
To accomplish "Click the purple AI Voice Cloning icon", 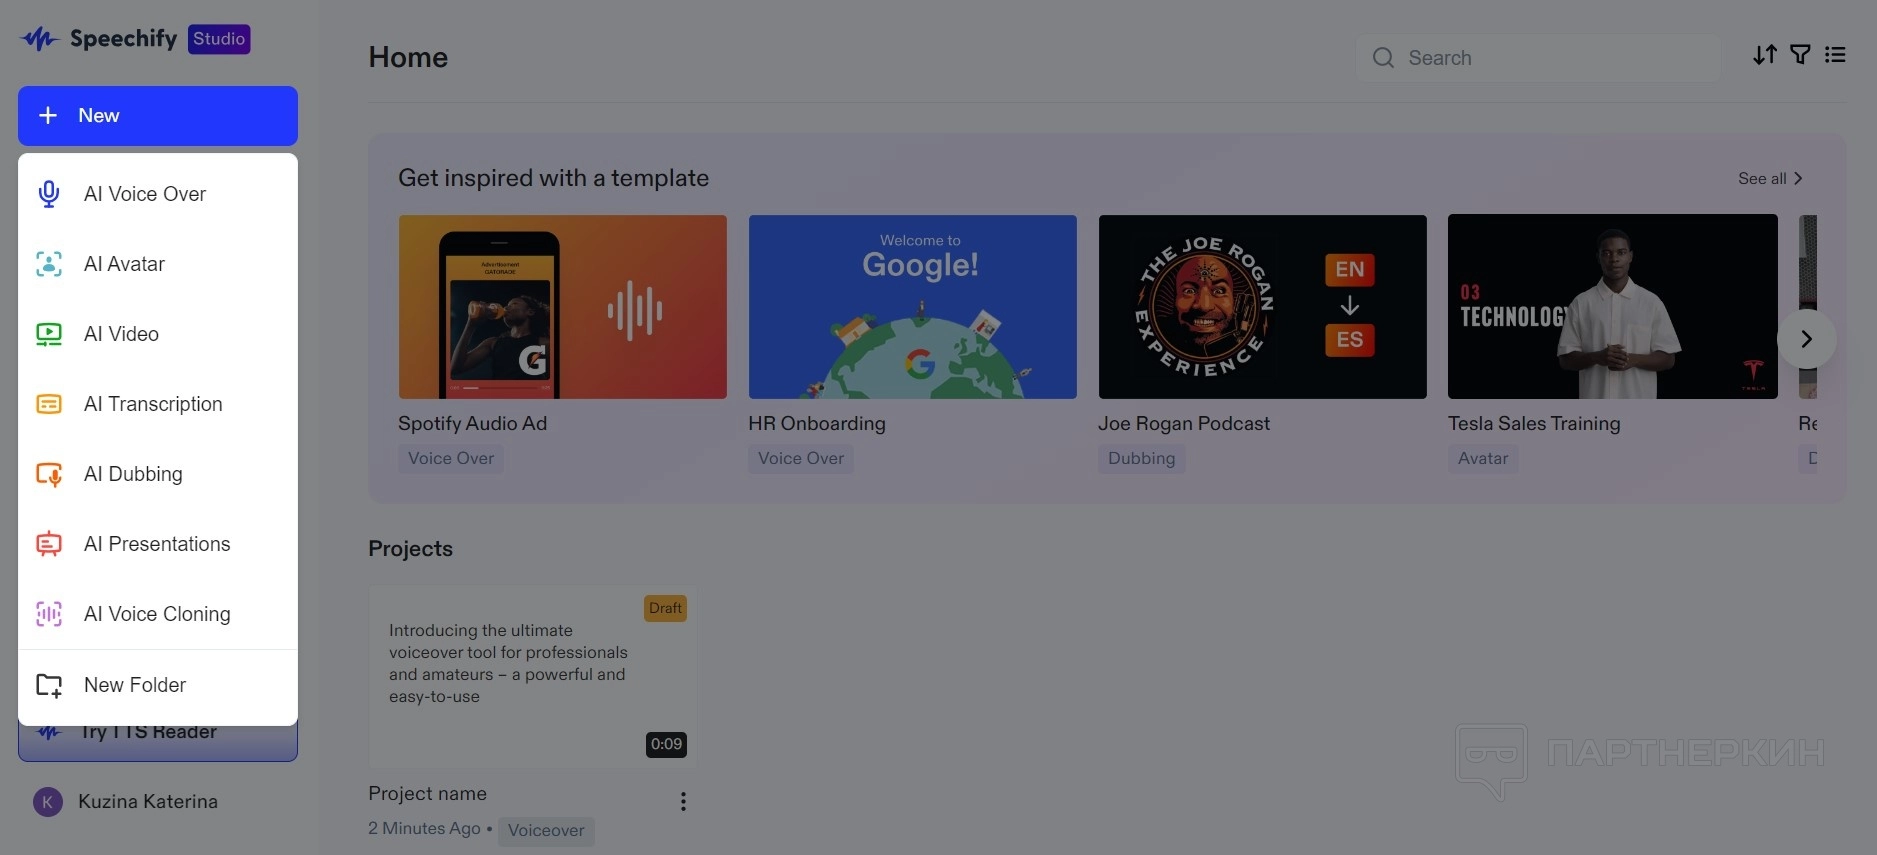I will [x=49, y=614].
